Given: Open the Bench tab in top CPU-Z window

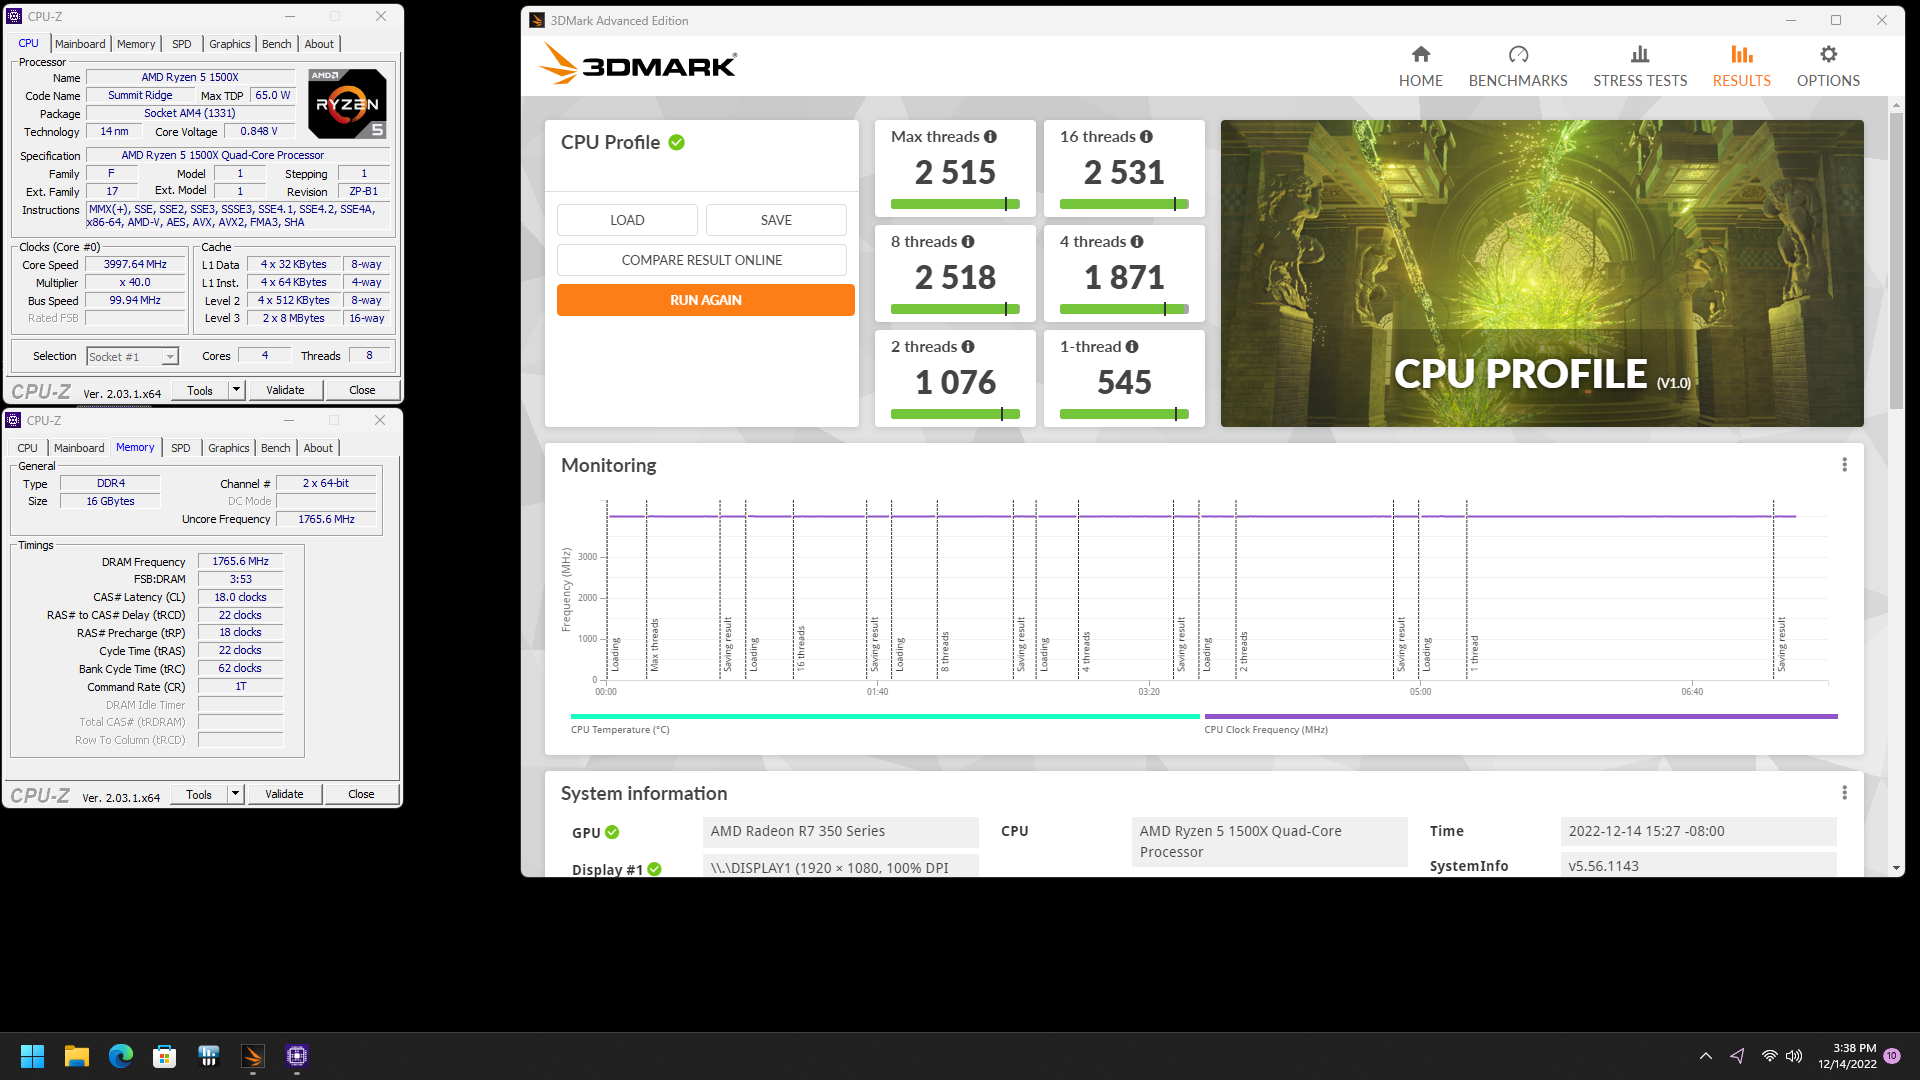Looking at the screenshot, I should click(x=276, y=44).
